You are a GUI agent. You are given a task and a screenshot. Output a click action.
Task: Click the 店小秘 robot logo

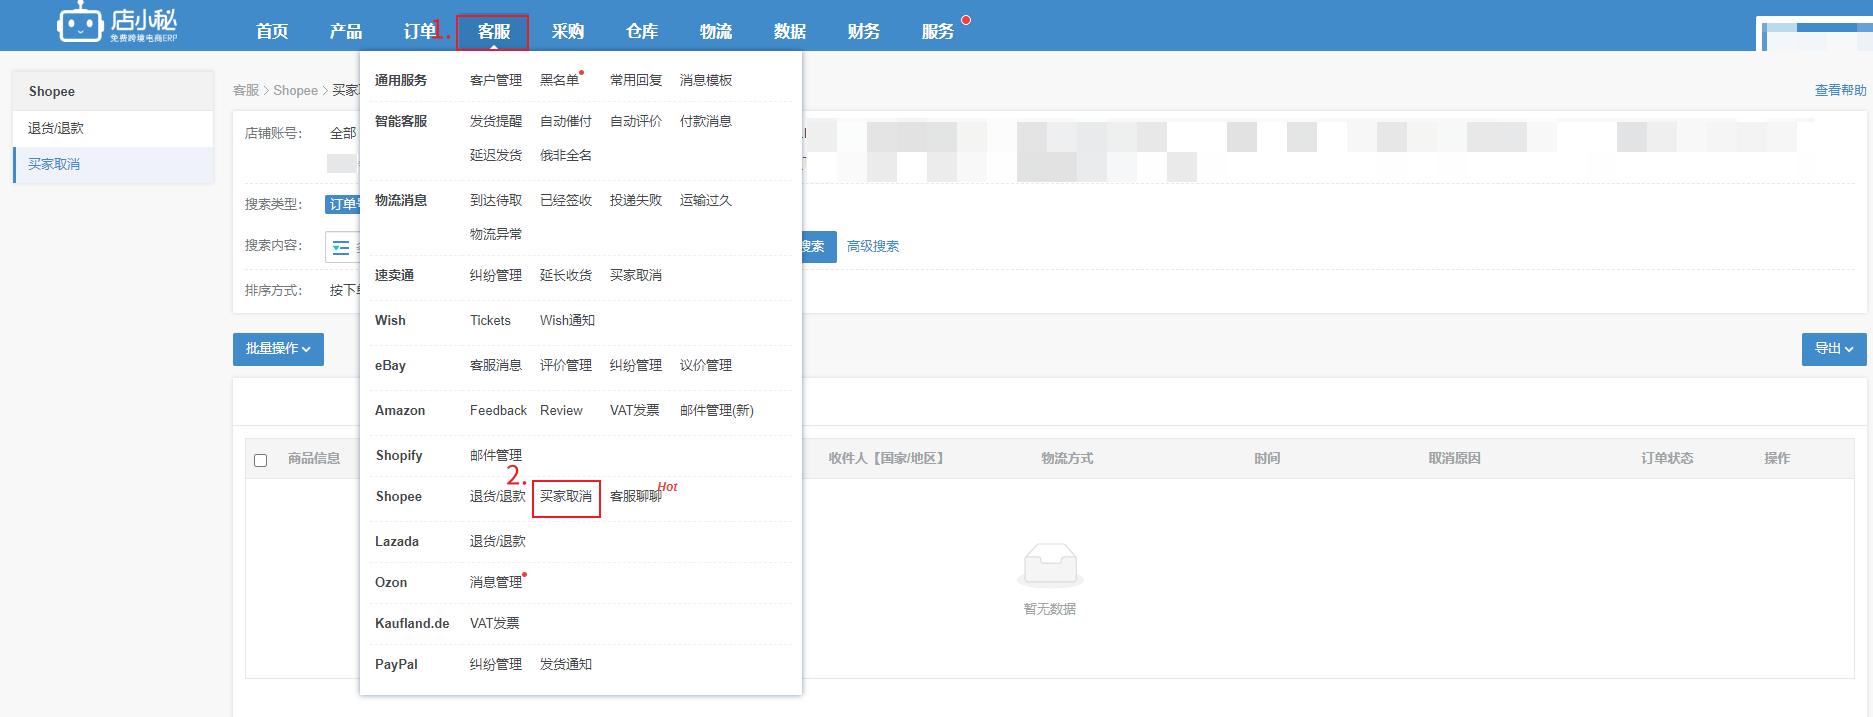(x=117, y=24)
